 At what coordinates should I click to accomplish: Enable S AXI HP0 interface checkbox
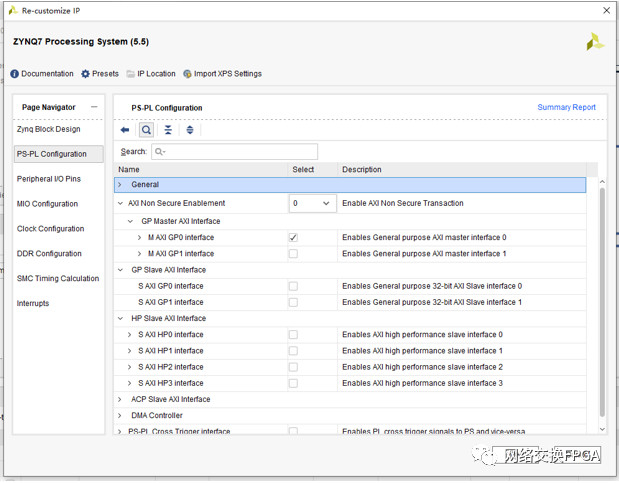tap(293, 335)
